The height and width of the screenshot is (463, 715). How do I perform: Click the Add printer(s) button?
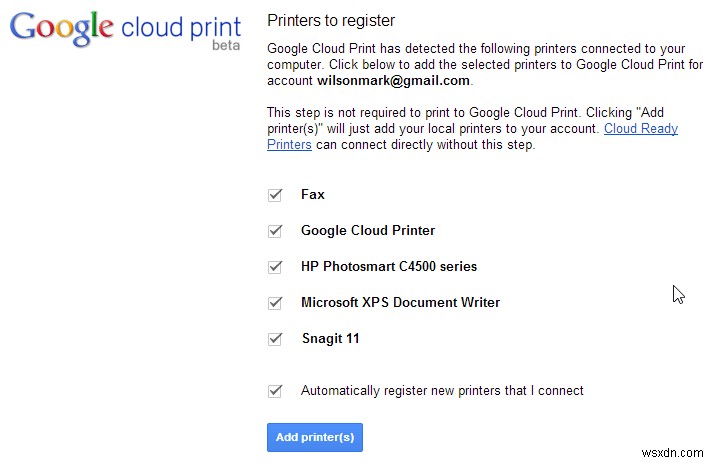tap(315, 437)
